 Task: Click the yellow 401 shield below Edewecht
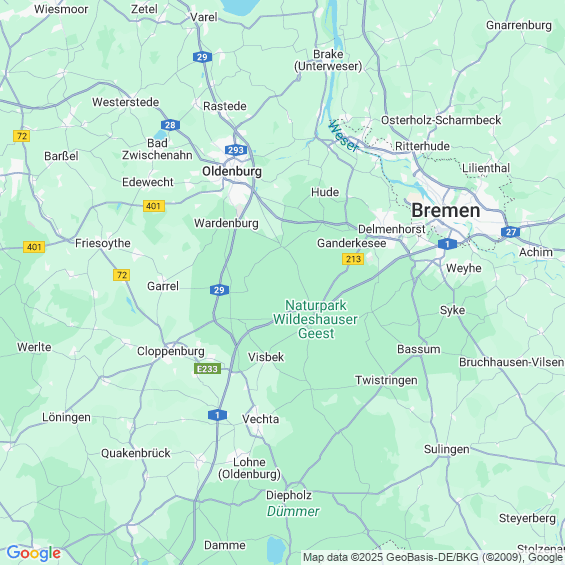tap(154, 206)
